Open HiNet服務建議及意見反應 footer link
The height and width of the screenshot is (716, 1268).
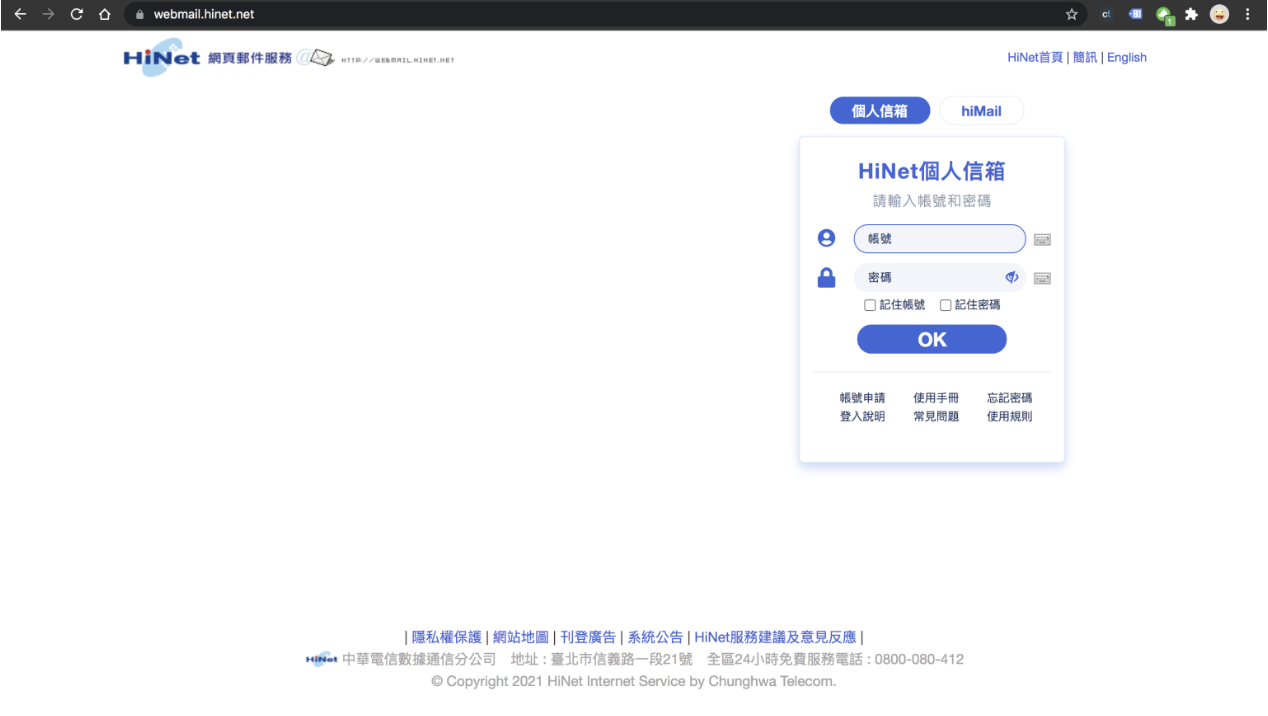coord(775,637)
